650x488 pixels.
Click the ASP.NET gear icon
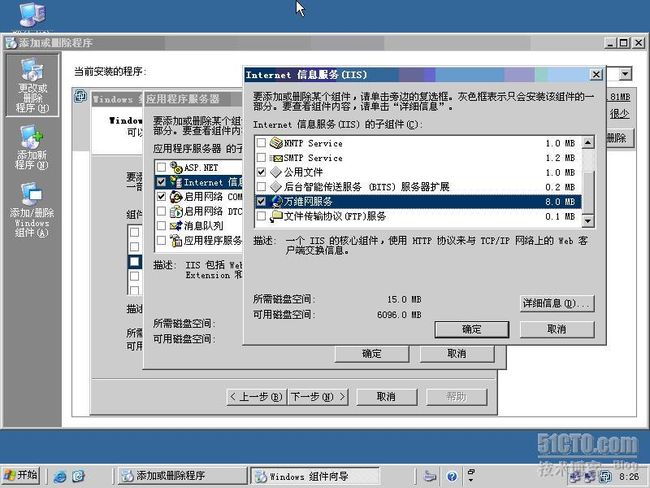pyautogui.click(x=176, y=168)
